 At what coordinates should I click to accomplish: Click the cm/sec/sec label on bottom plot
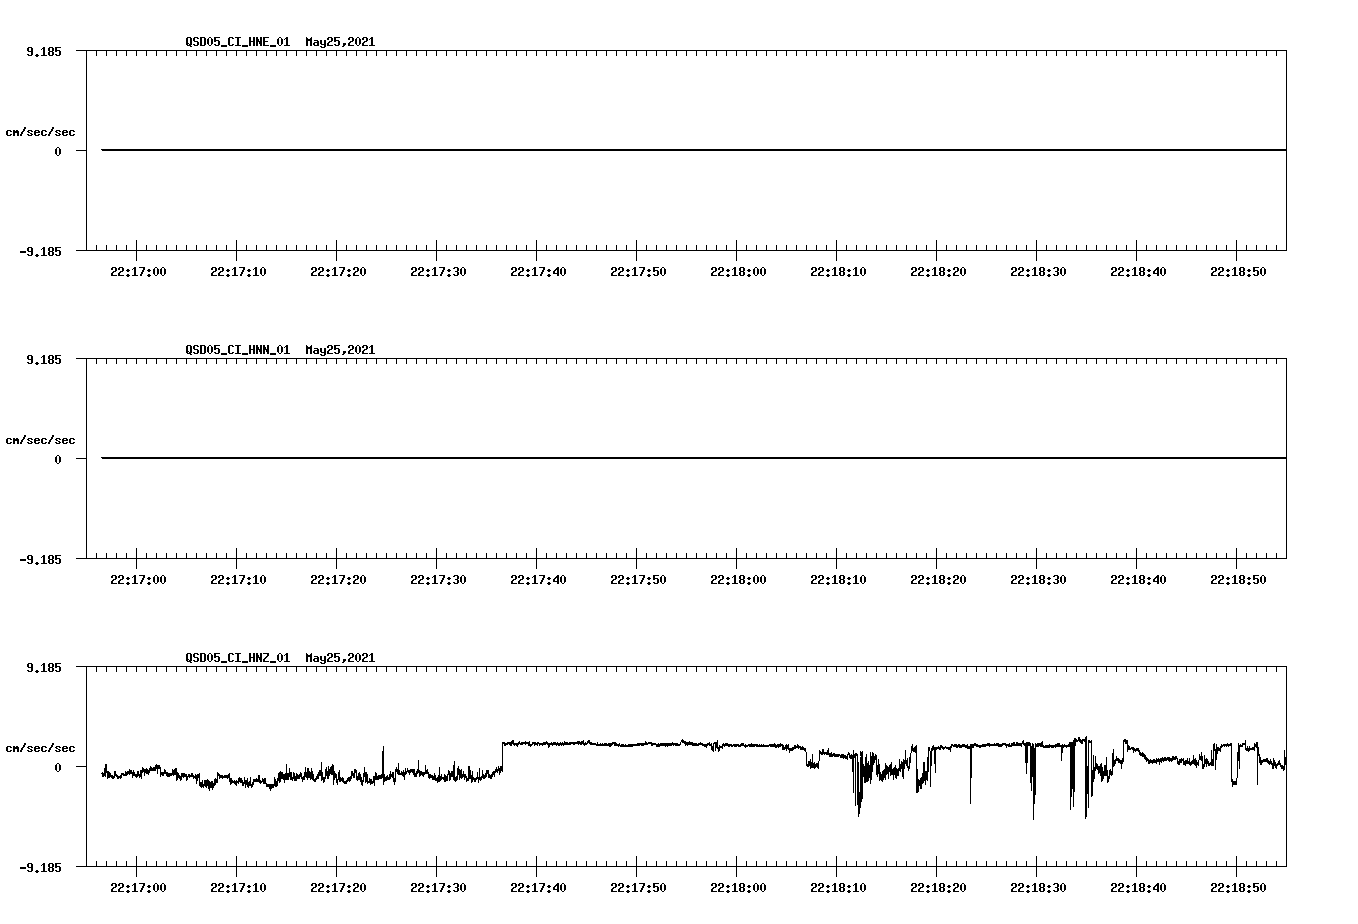click(41, 747)
